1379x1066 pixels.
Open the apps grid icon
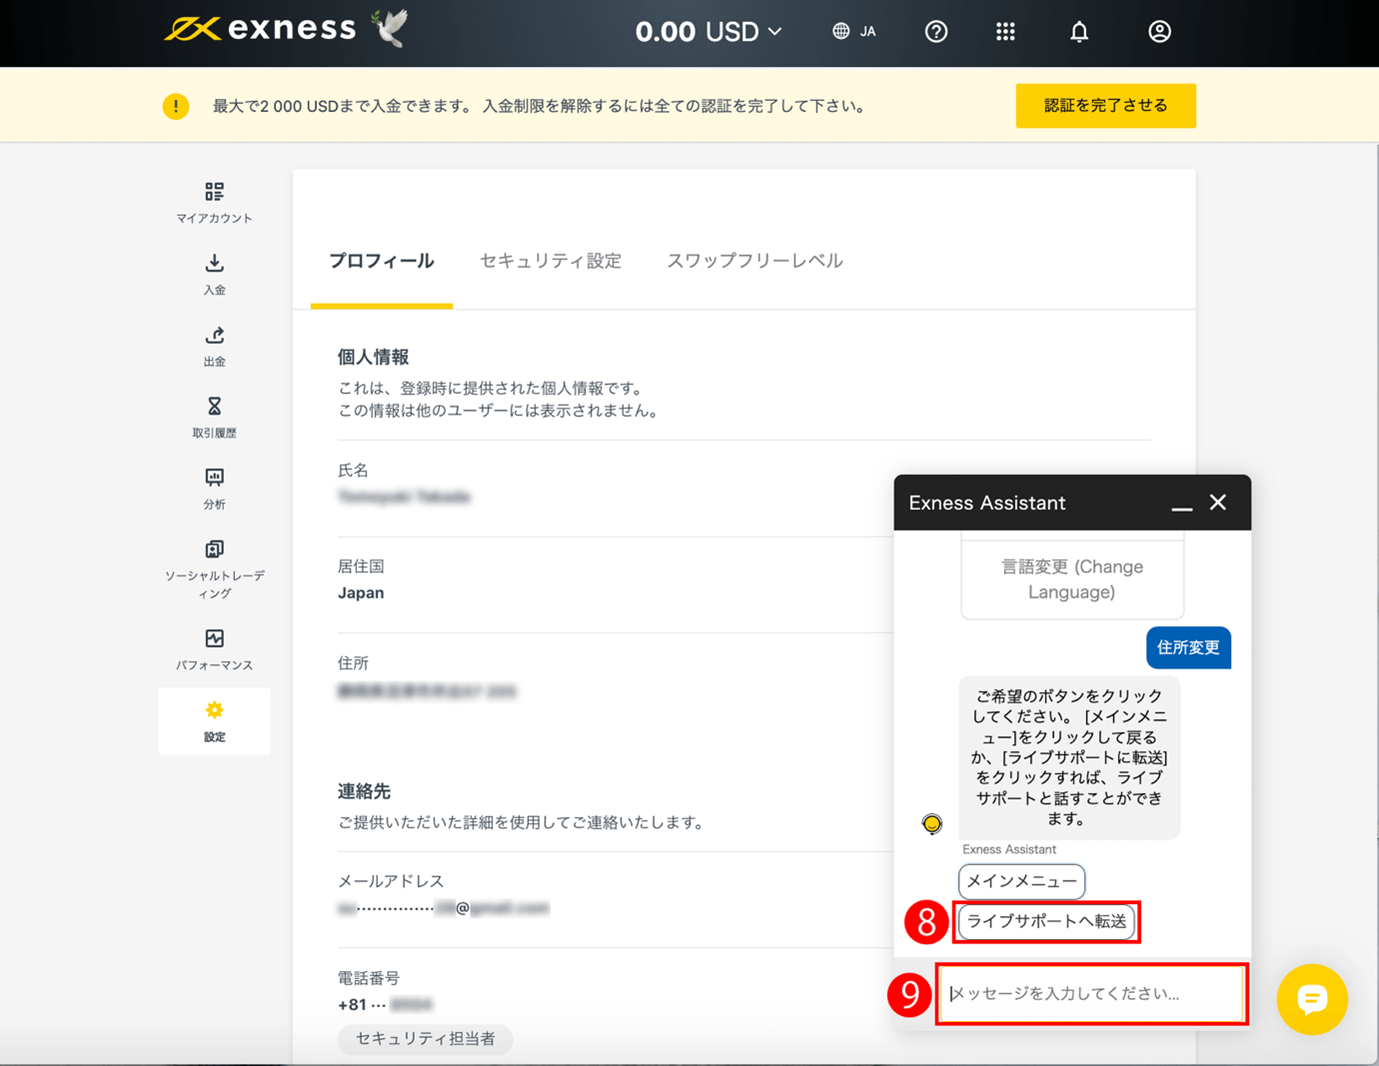pyautogui.click(x=1005, y=32)
